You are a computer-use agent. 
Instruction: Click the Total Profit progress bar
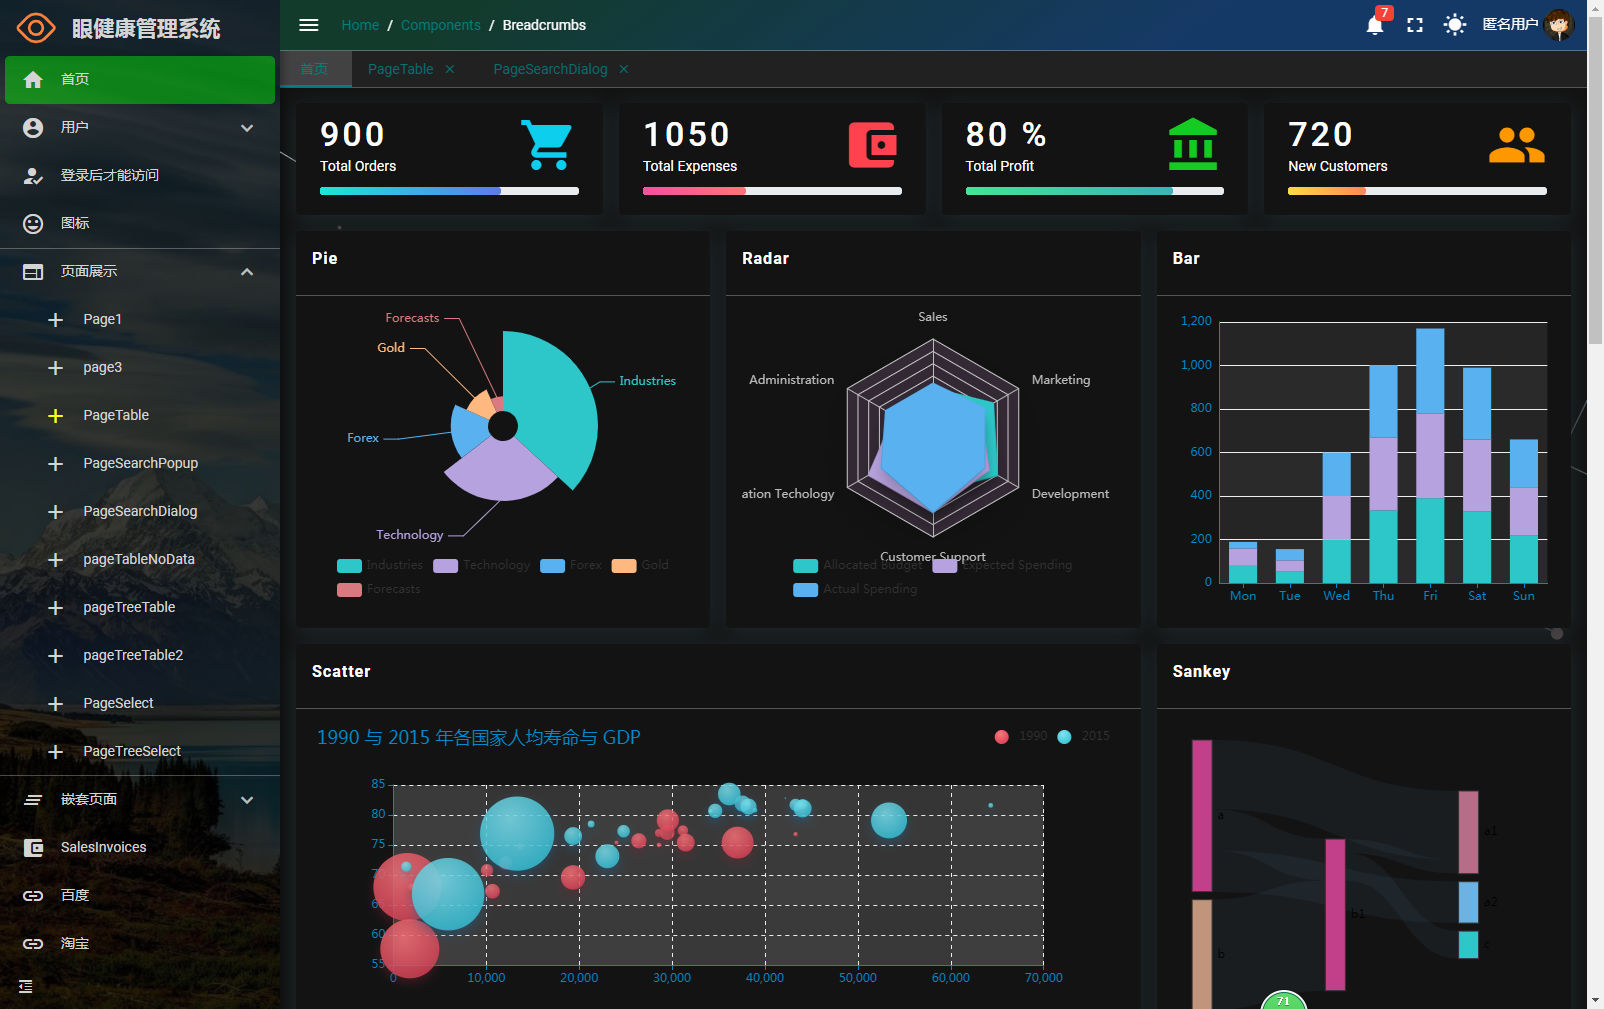point(1095,191)
